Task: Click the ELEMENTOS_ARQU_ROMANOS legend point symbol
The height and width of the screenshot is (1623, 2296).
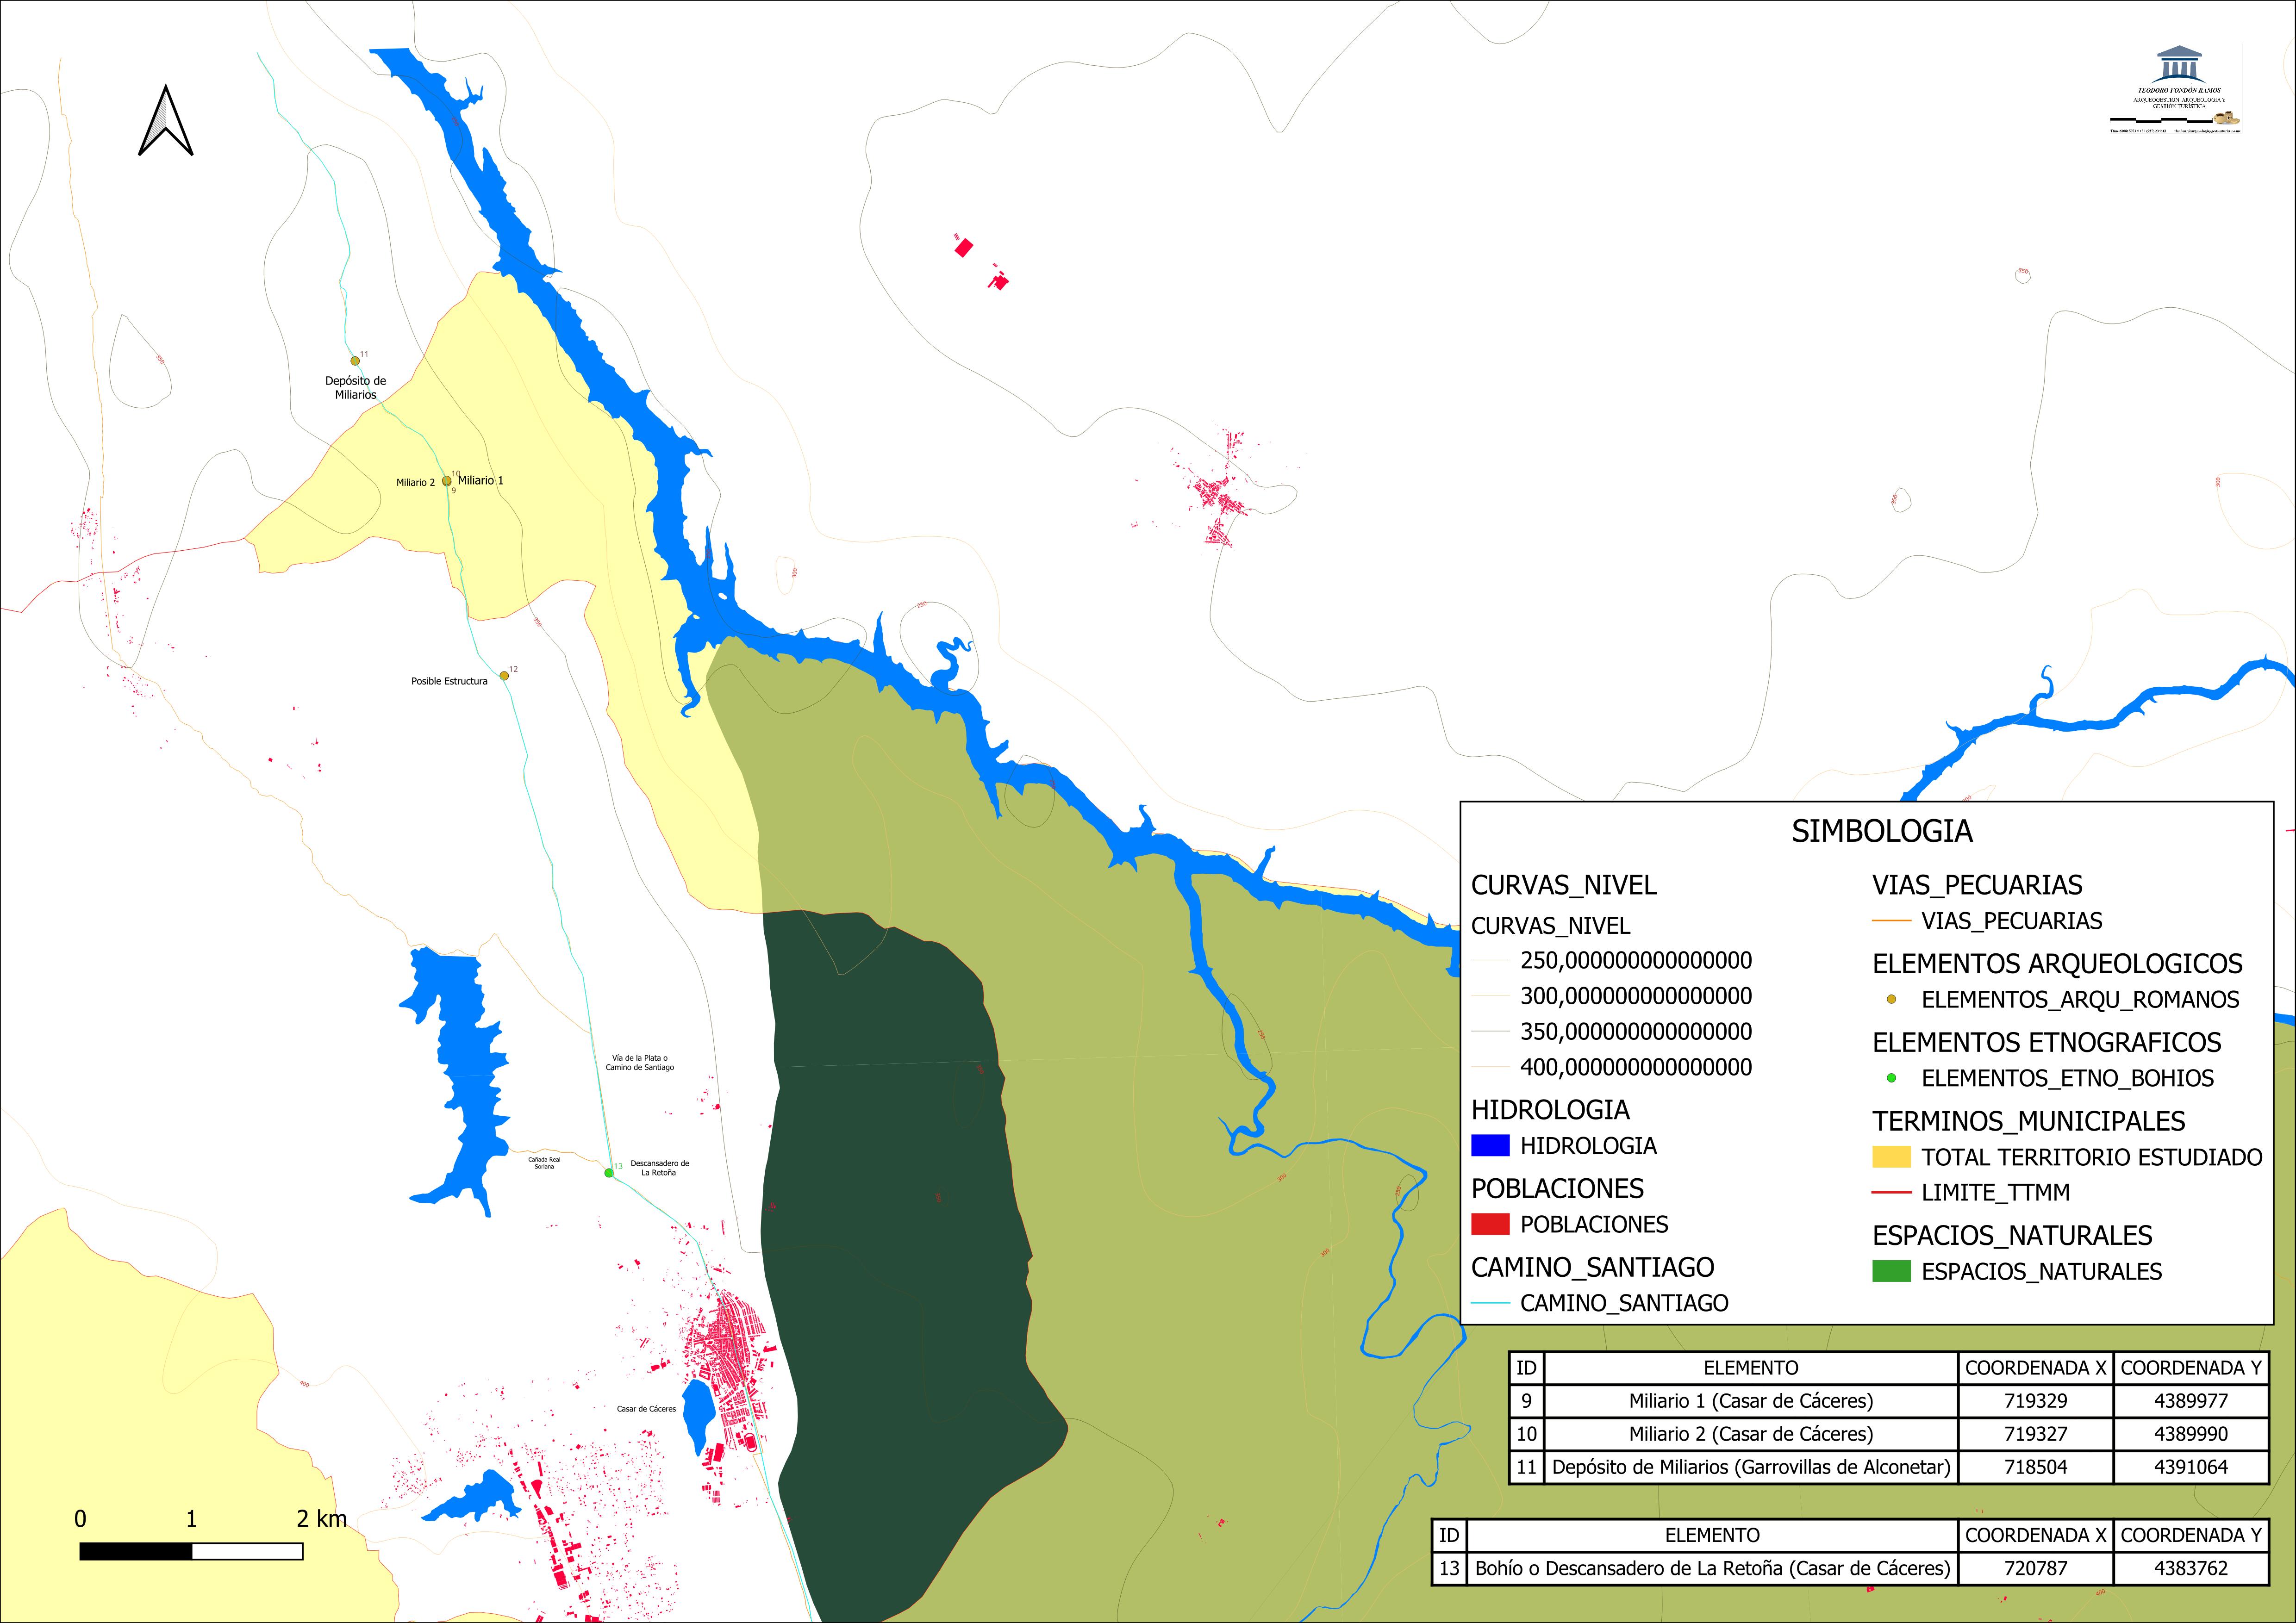Action: [1891, 999]
